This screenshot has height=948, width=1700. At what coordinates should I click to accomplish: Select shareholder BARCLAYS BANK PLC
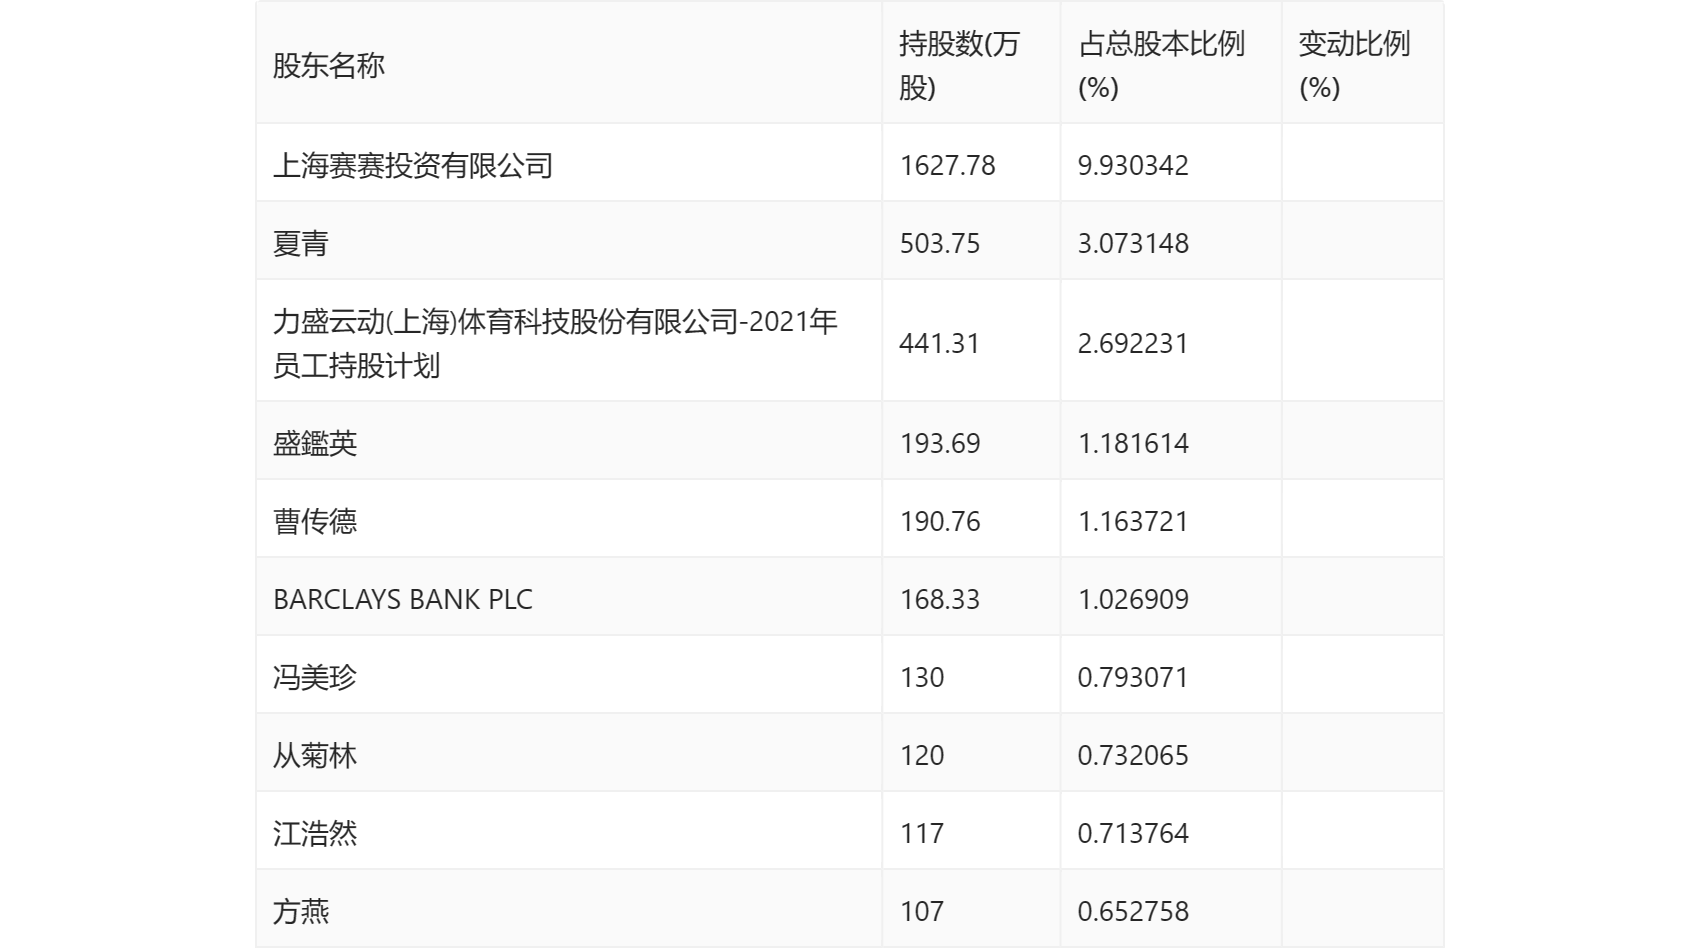[x=403, y=599]
